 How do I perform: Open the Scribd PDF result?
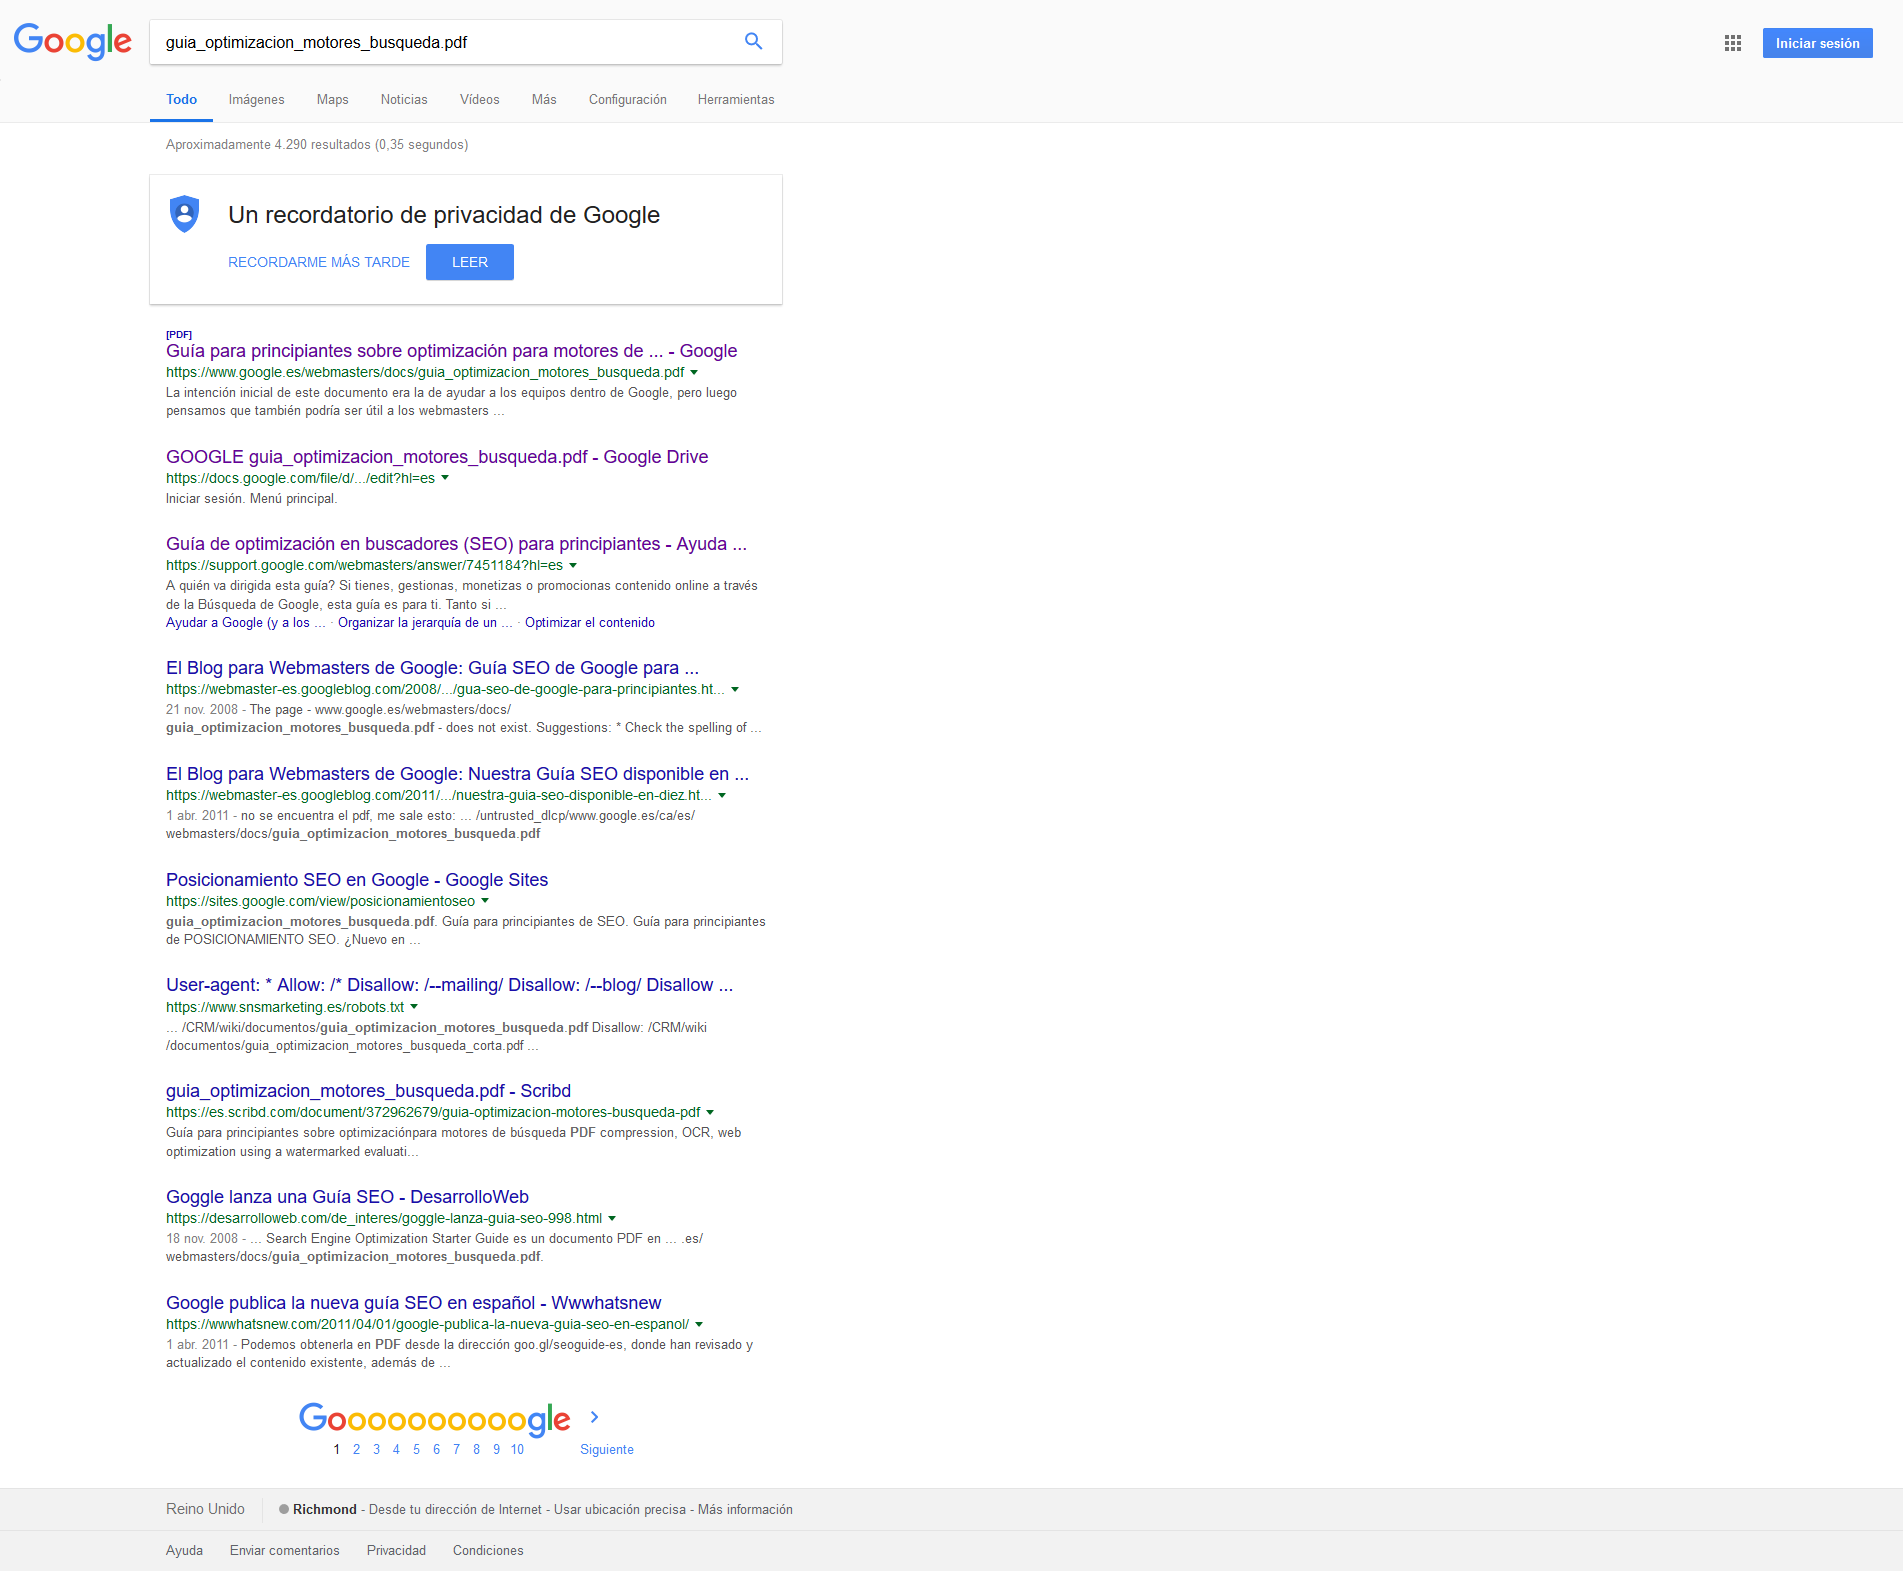pyautogui.click(x=368, y=1091)
